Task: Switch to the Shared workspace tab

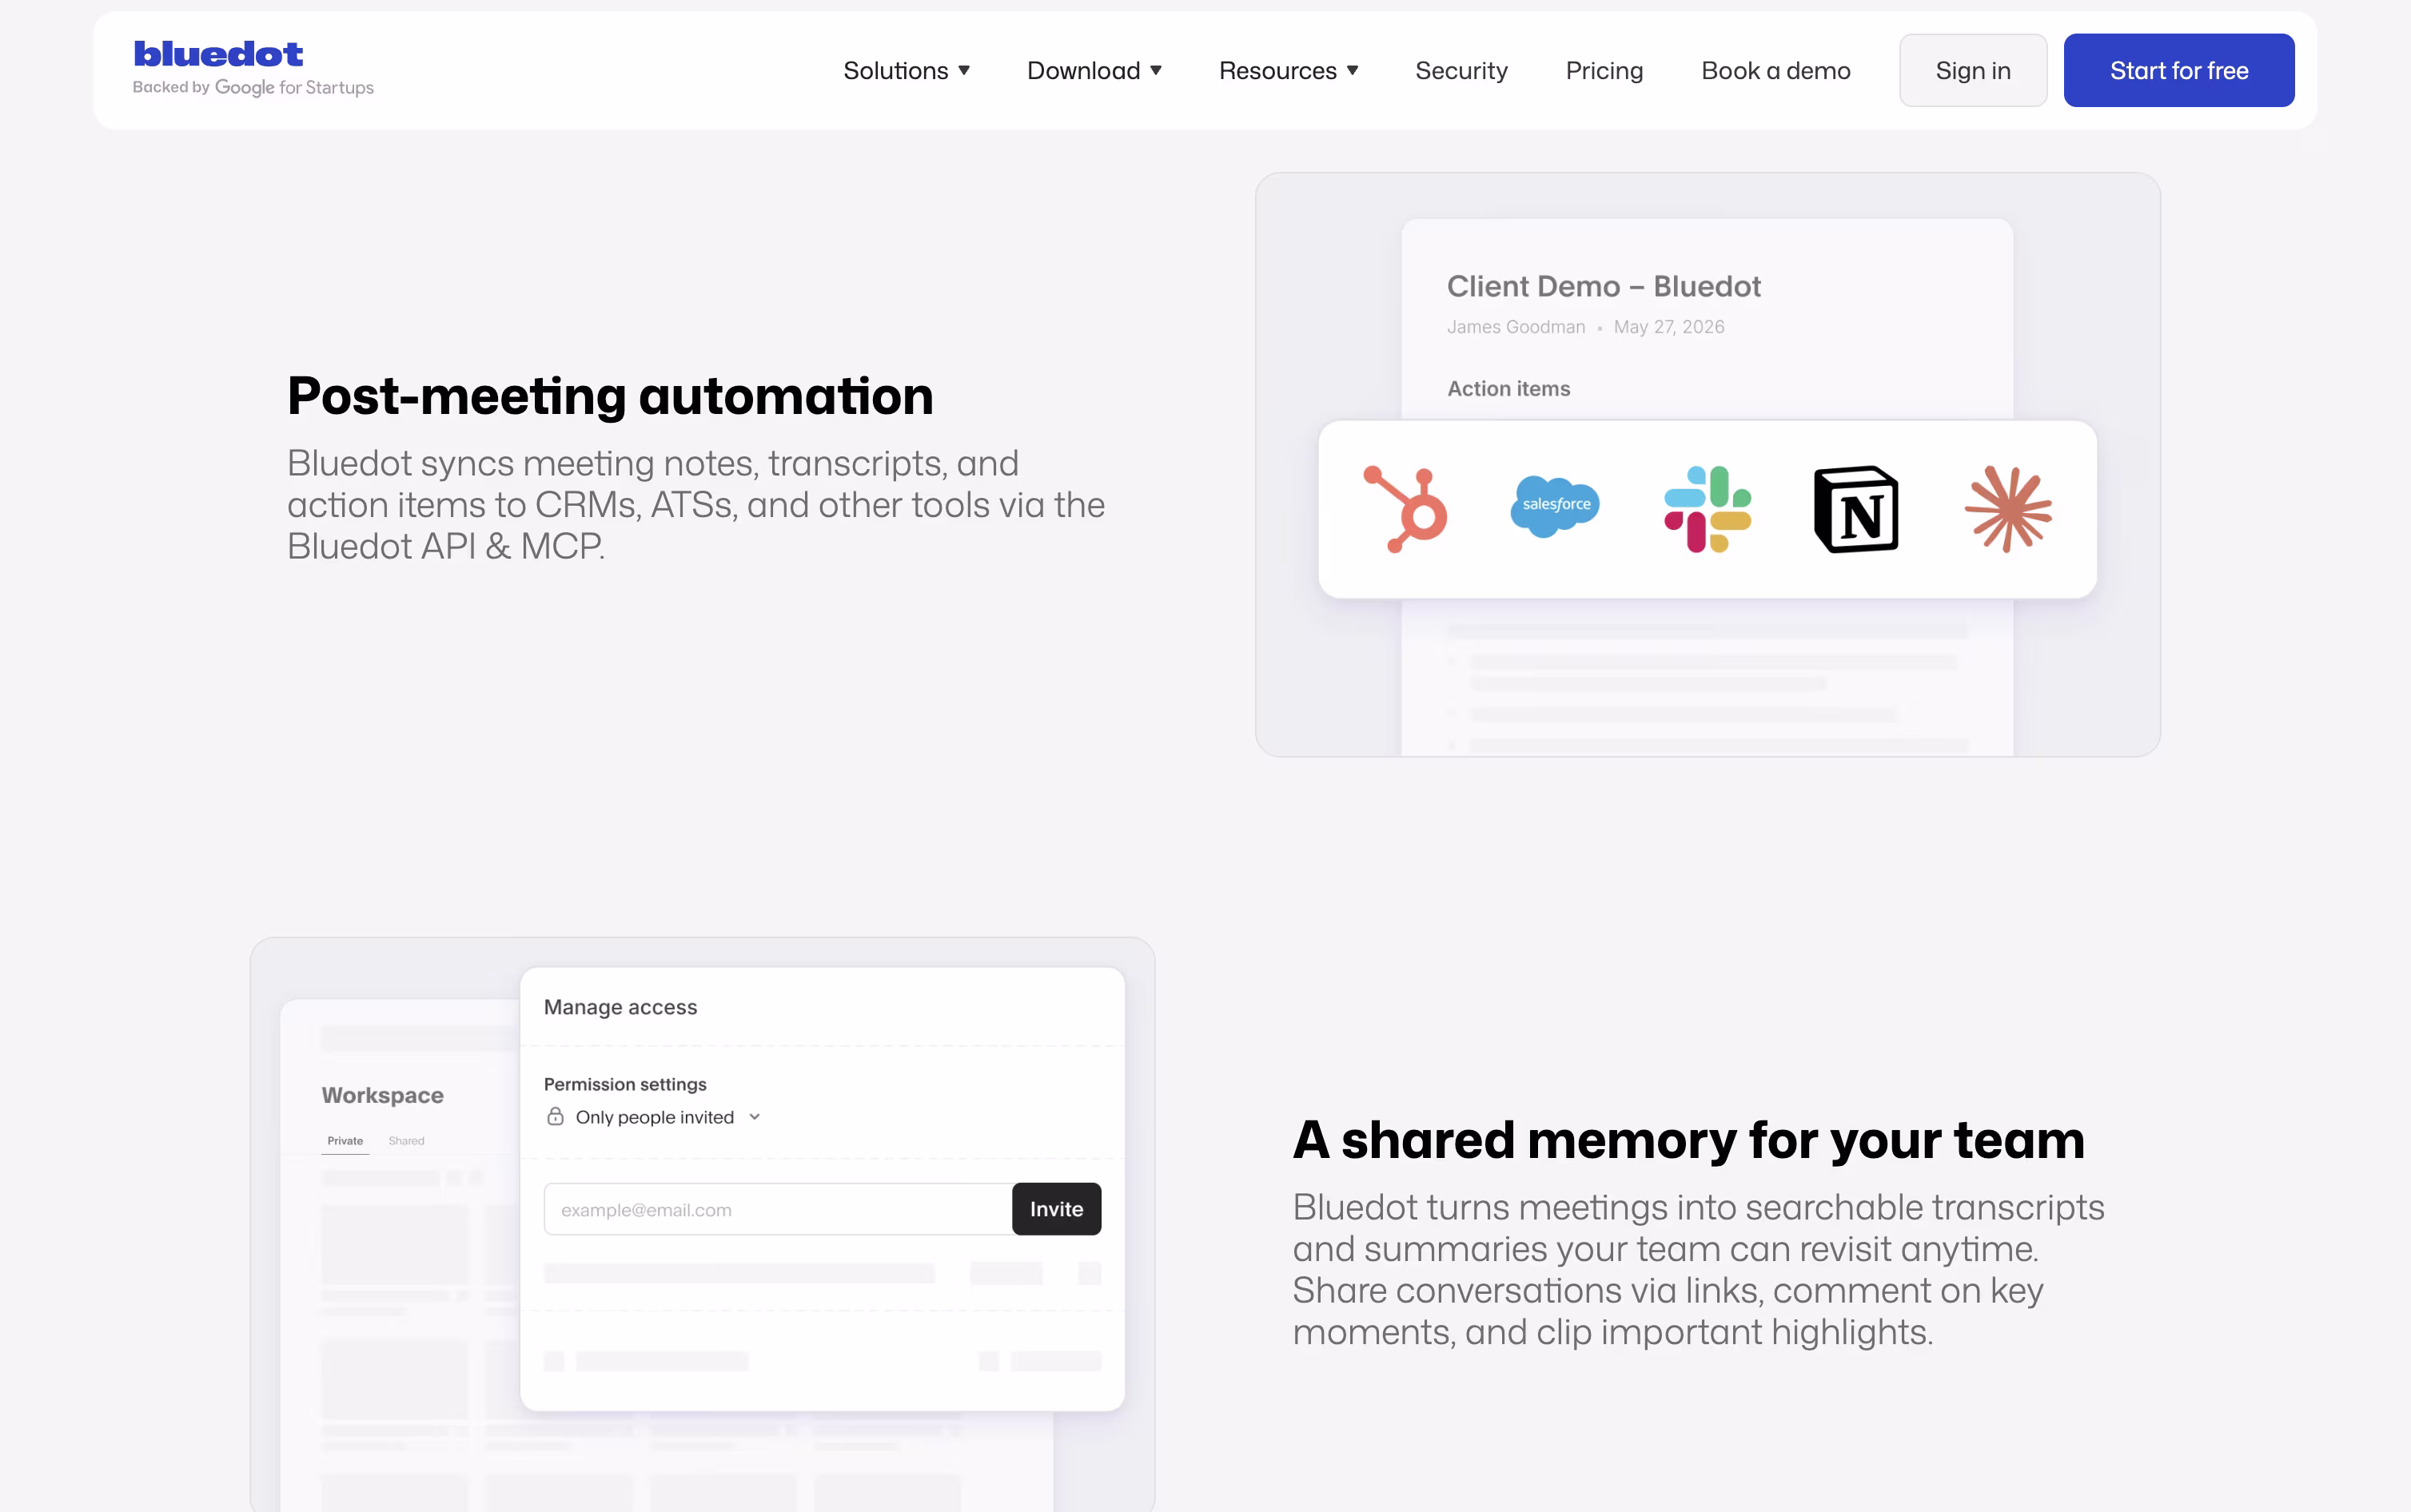Action: 406,1141
